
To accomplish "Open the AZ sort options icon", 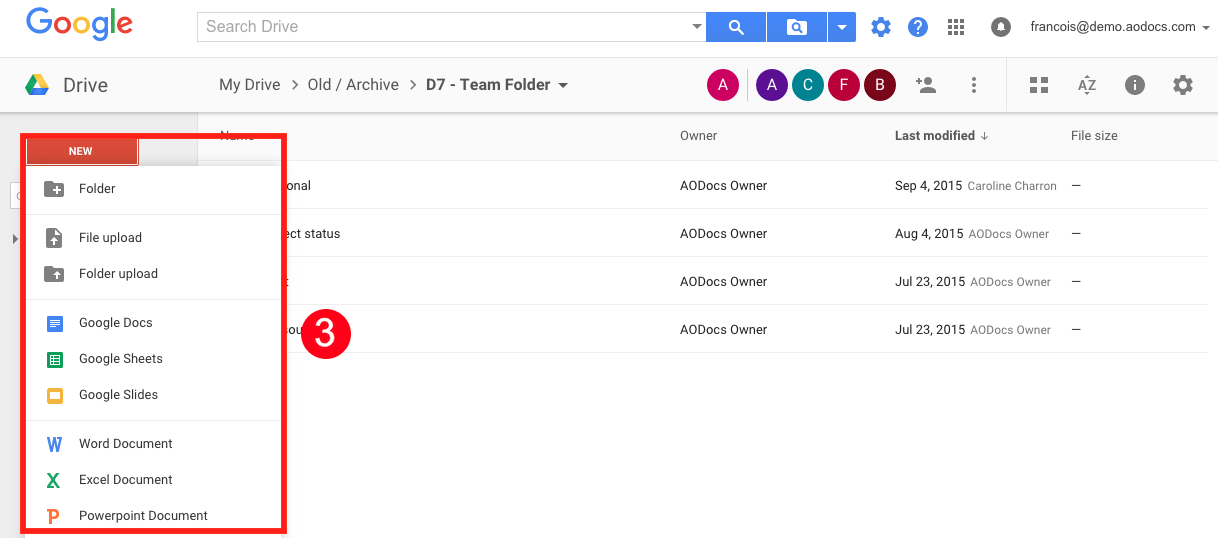I will pyautogui.click(x=1087, y=85).
